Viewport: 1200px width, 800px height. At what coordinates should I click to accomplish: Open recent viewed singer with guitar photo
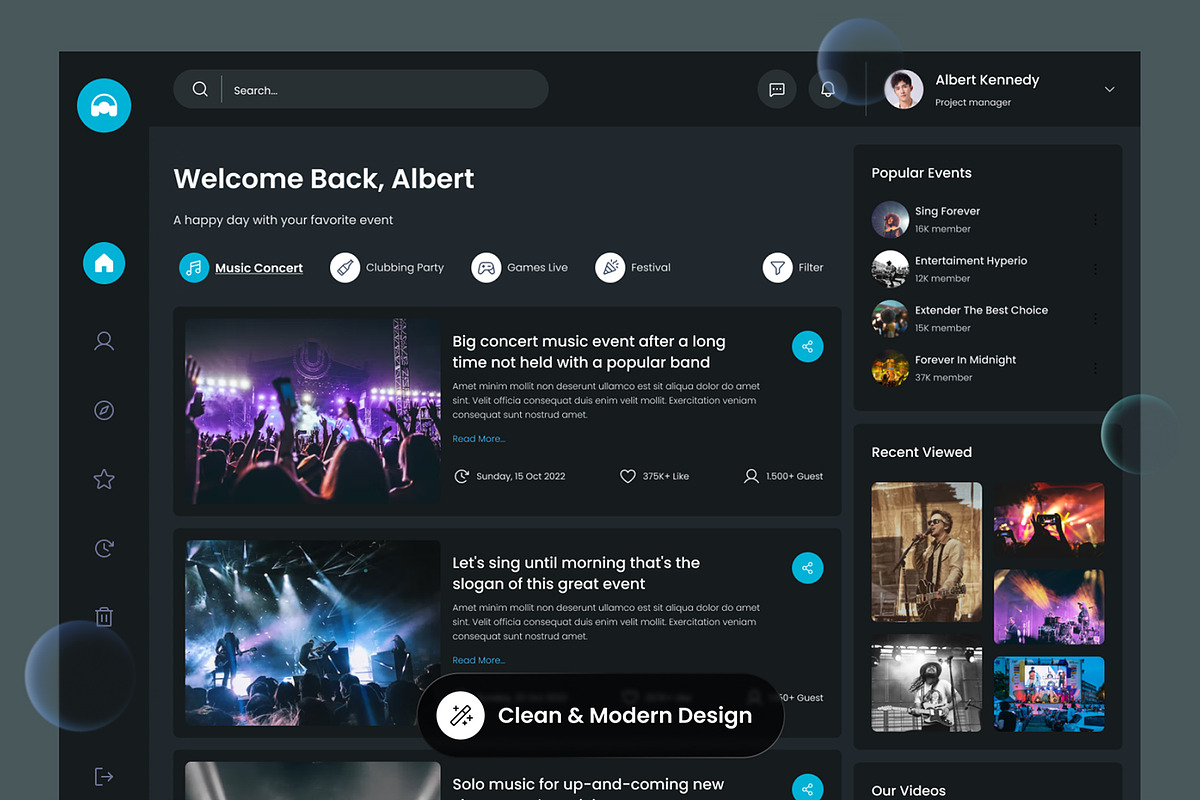click(x=927, y=552)
